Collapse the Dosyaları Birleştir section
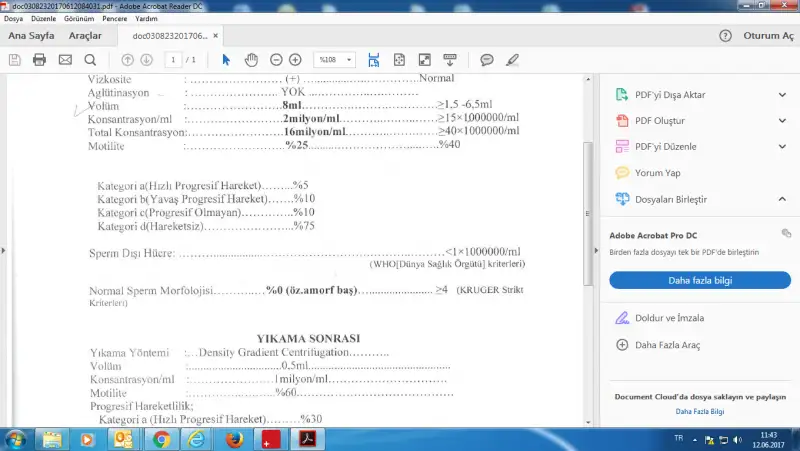 [783, 199]
